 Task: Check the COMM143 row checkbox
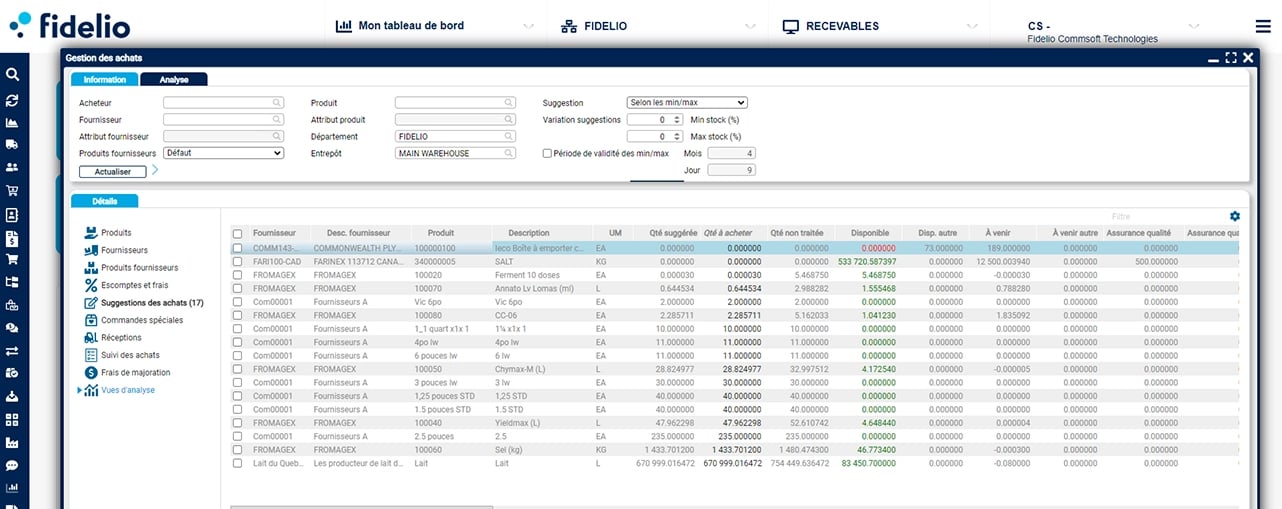tap(237, 248)
